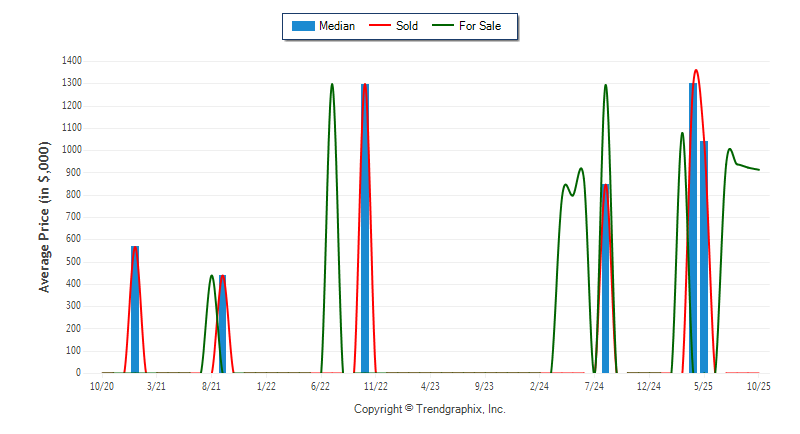Viewport: 800px width, 434px height.
Task: Click the green For Sale legend line marker
Action: (x=443, y=26)
